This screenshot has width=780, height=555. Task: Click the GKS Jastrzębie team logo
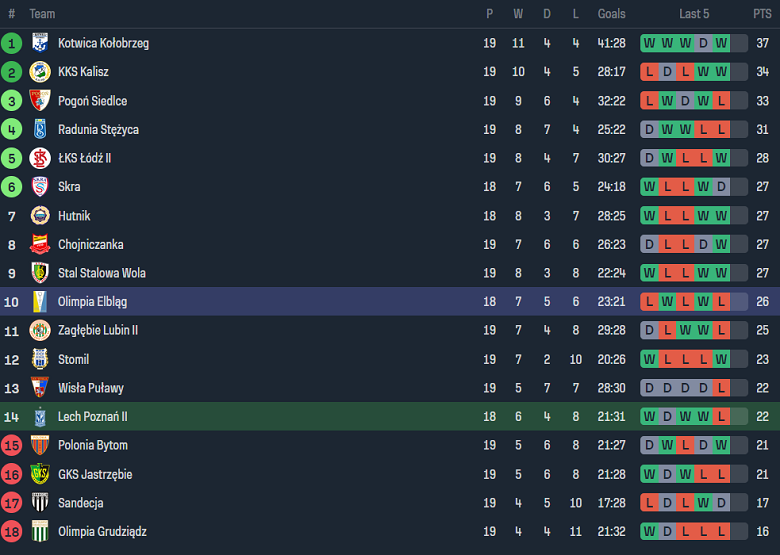click(40, 474)
